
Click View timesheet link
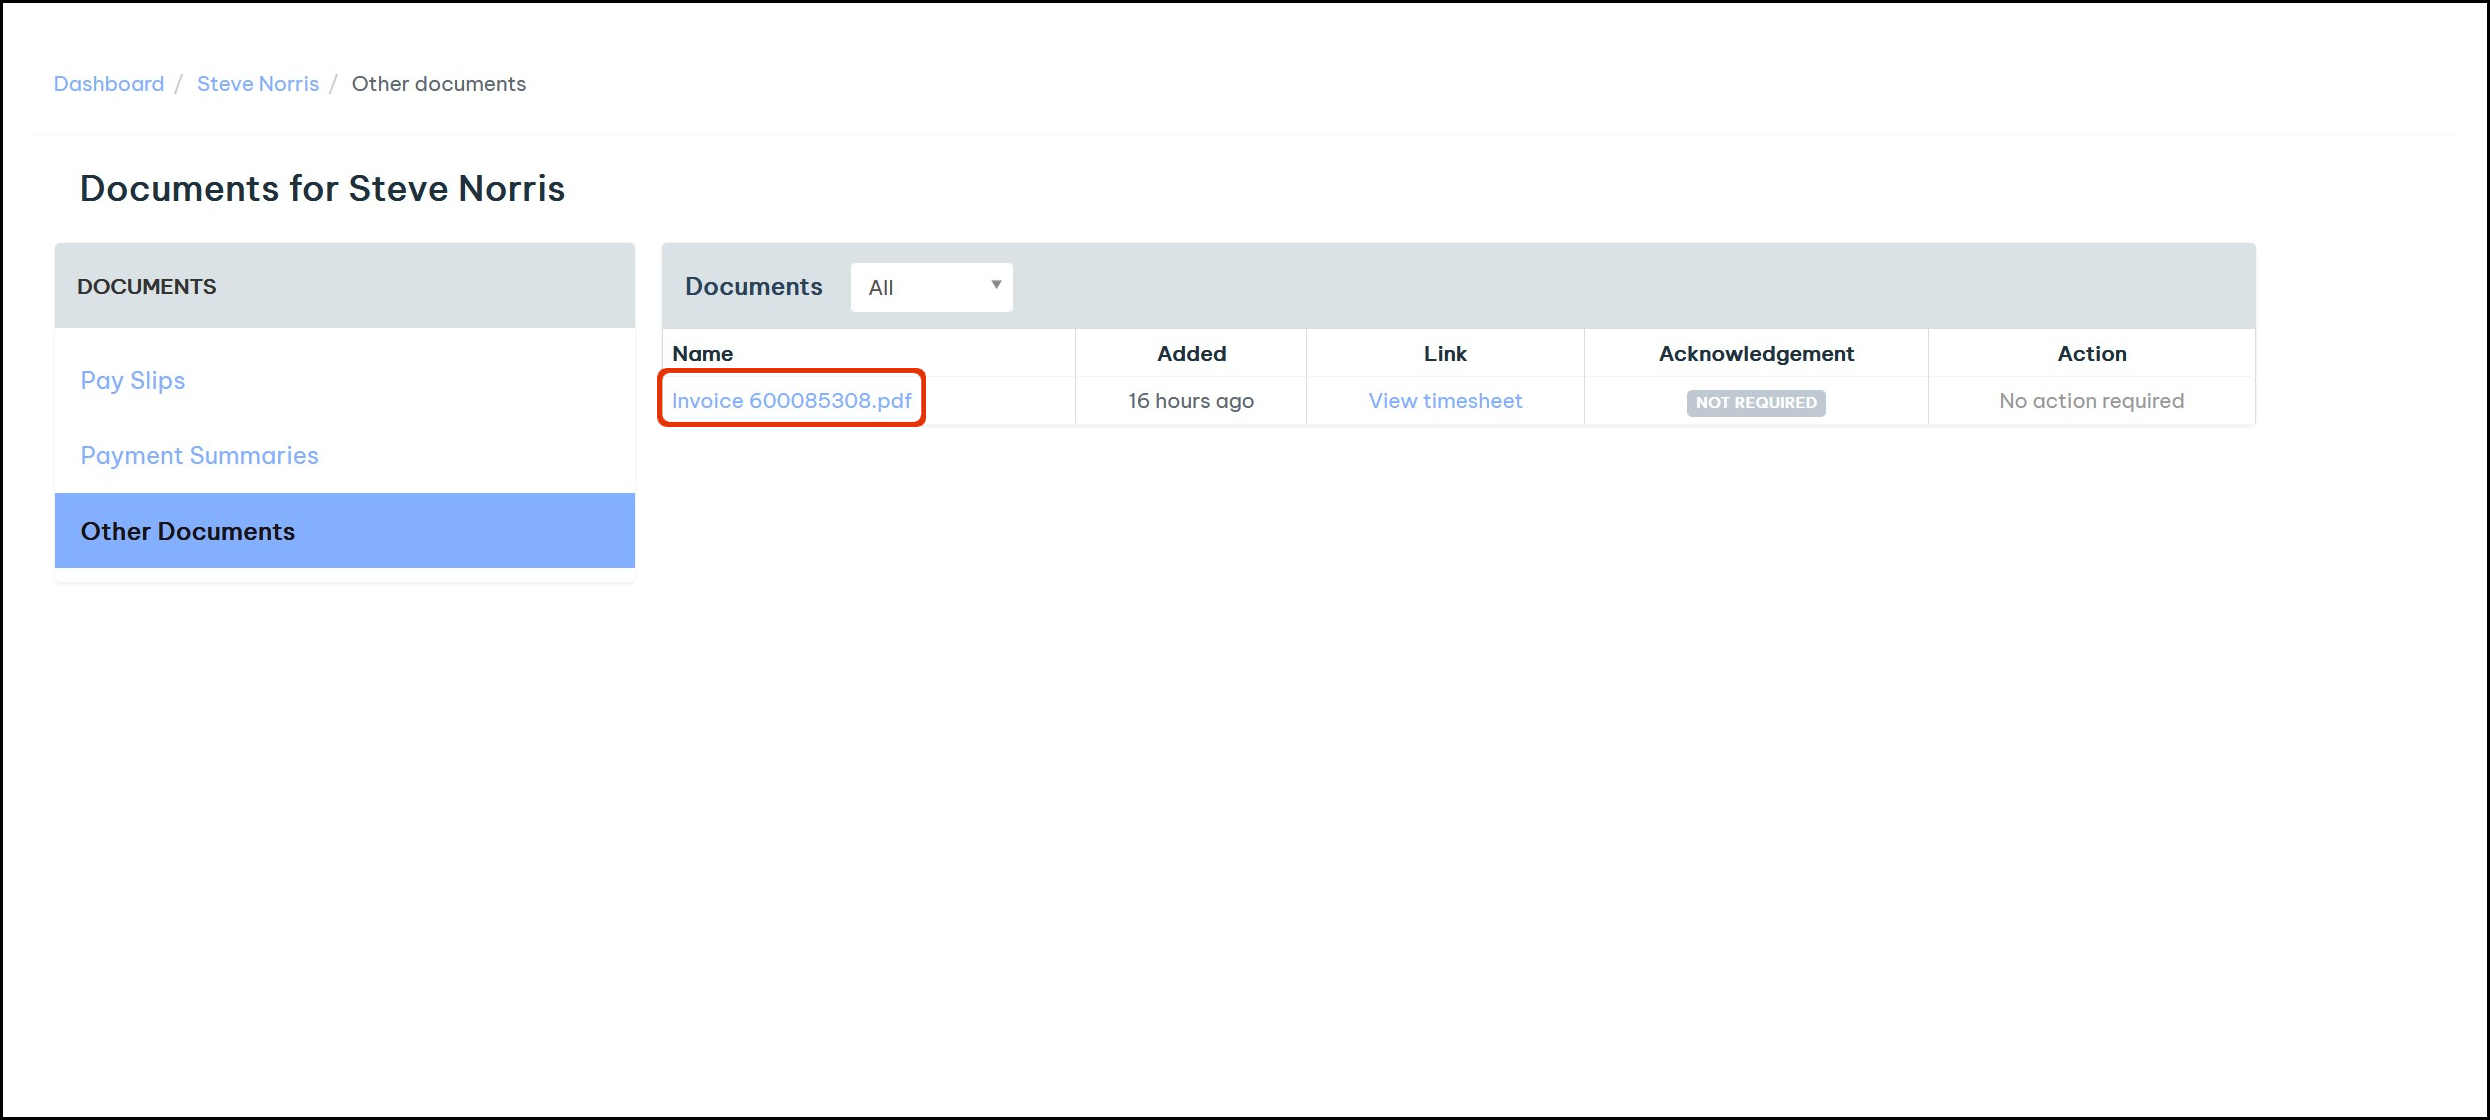click(x=1444, y=400)
